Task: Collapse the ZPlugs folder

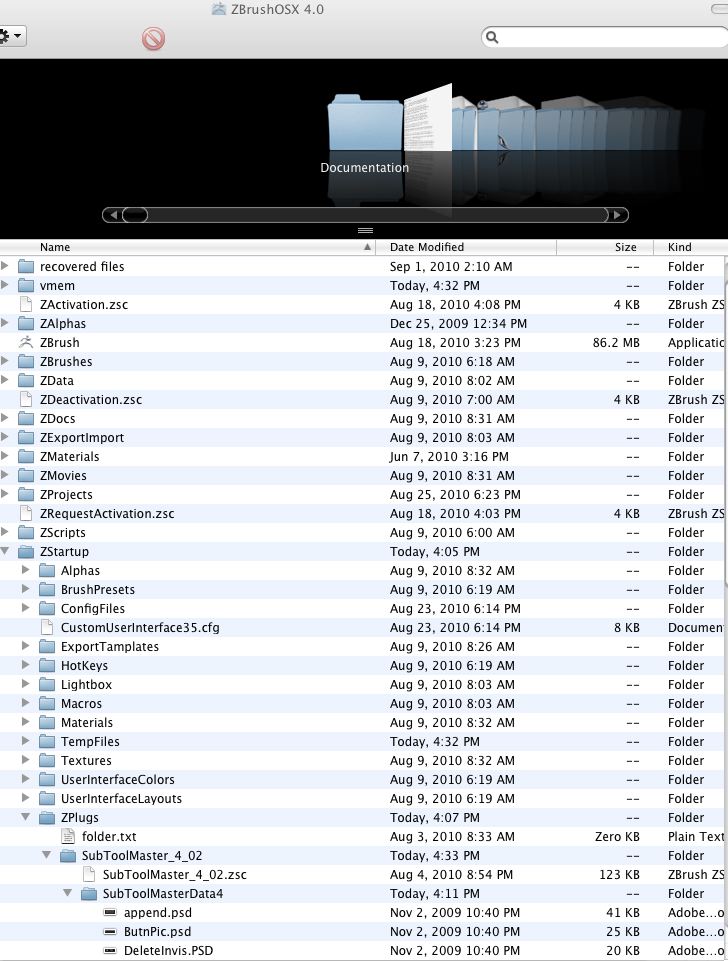Action: pos(26,817)
